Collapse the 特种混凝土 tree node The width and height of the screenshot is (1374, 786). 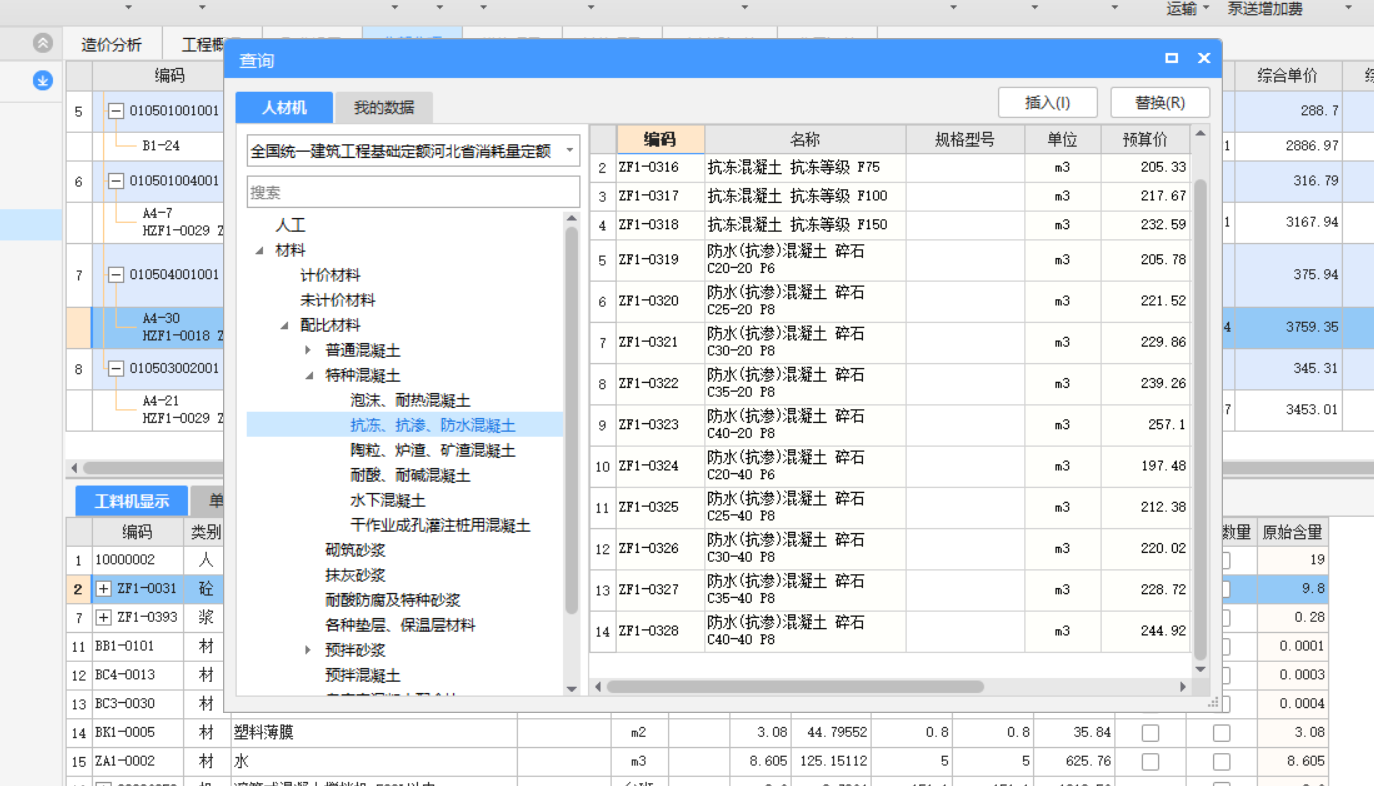309,376
